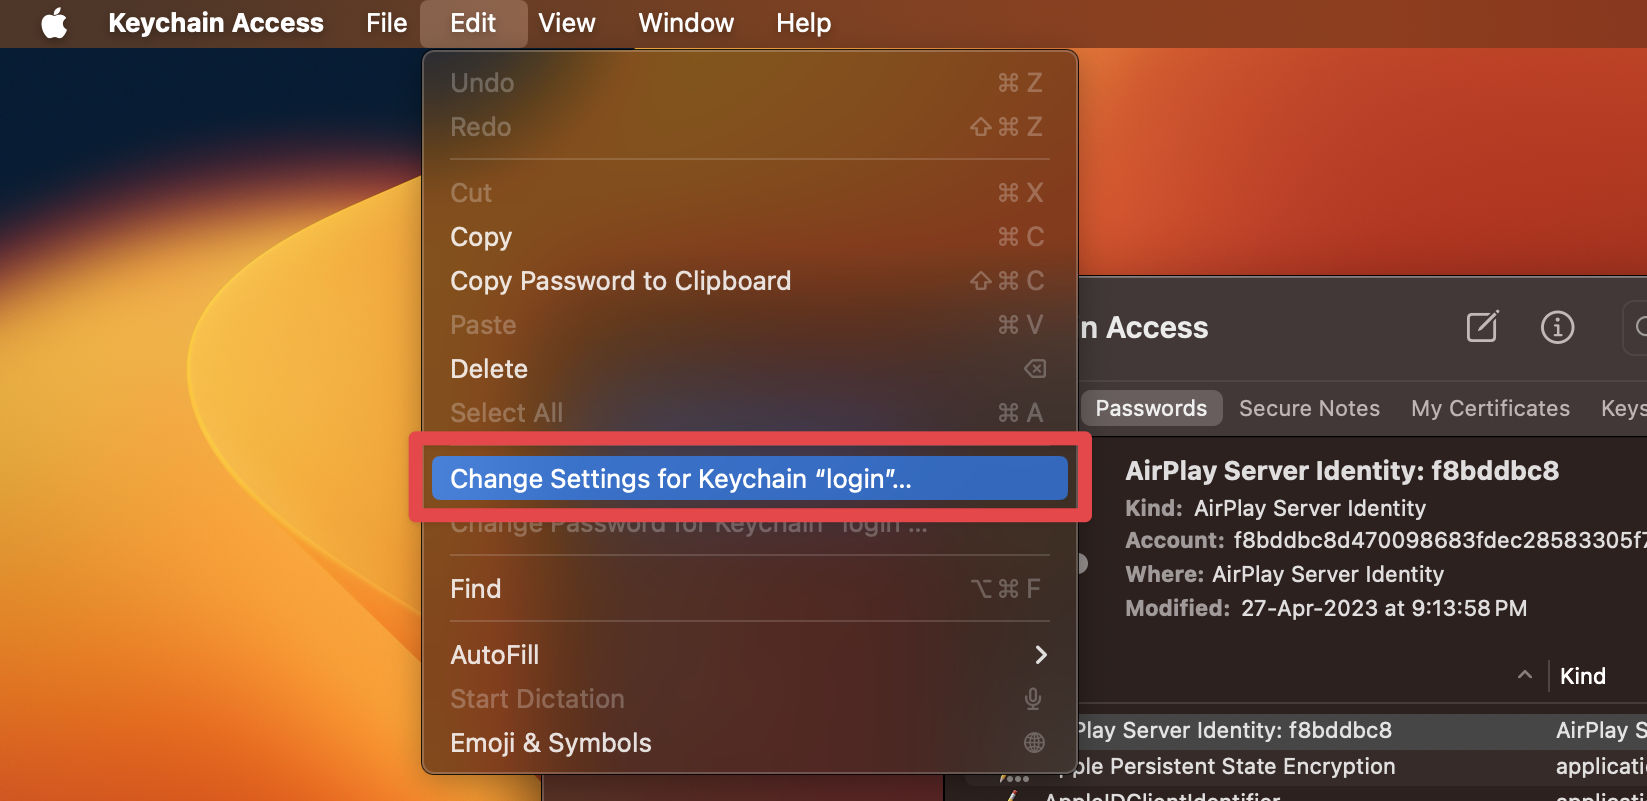The image size is (1647, 801).
Task: Click the globe icon next to Emoji & Symbols
Action: (1034, 742)
